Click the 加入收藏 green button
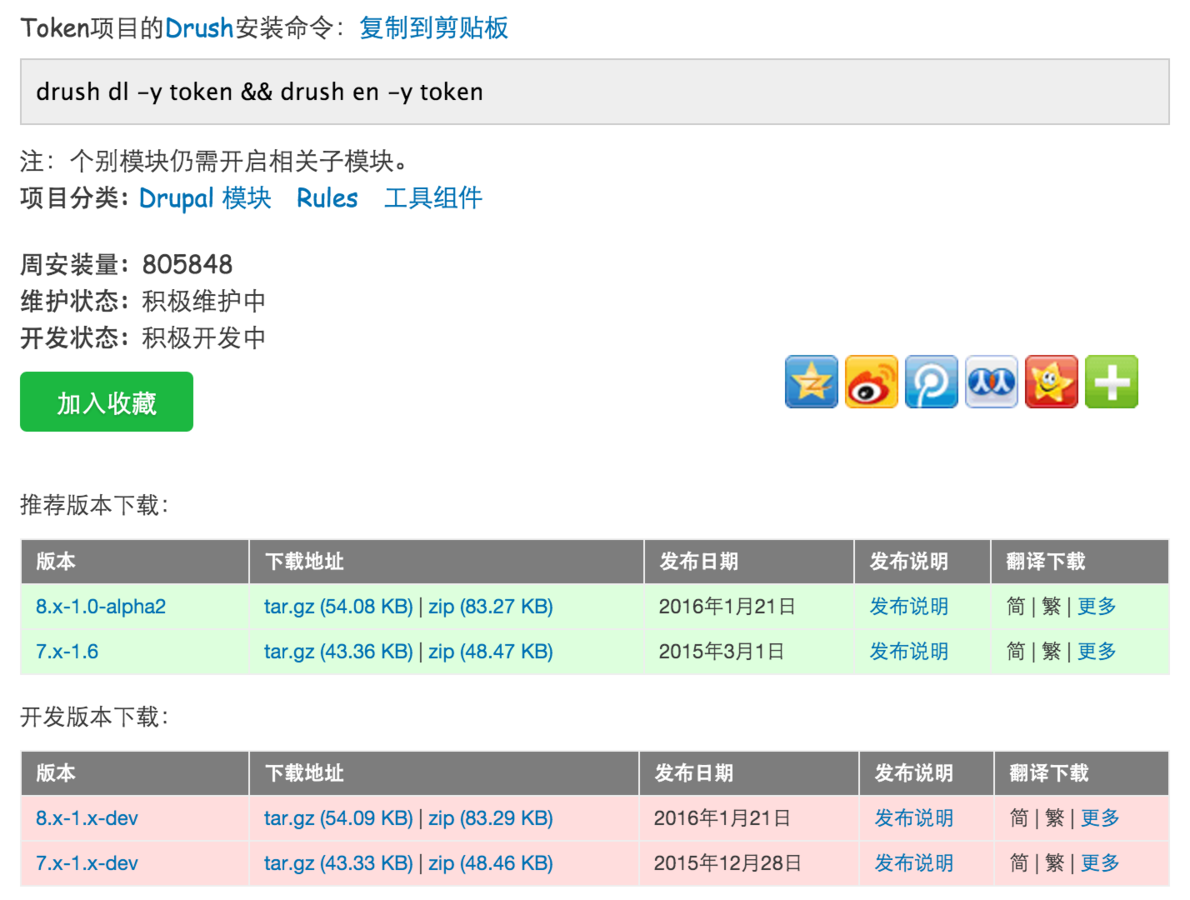 coord(106,401)
